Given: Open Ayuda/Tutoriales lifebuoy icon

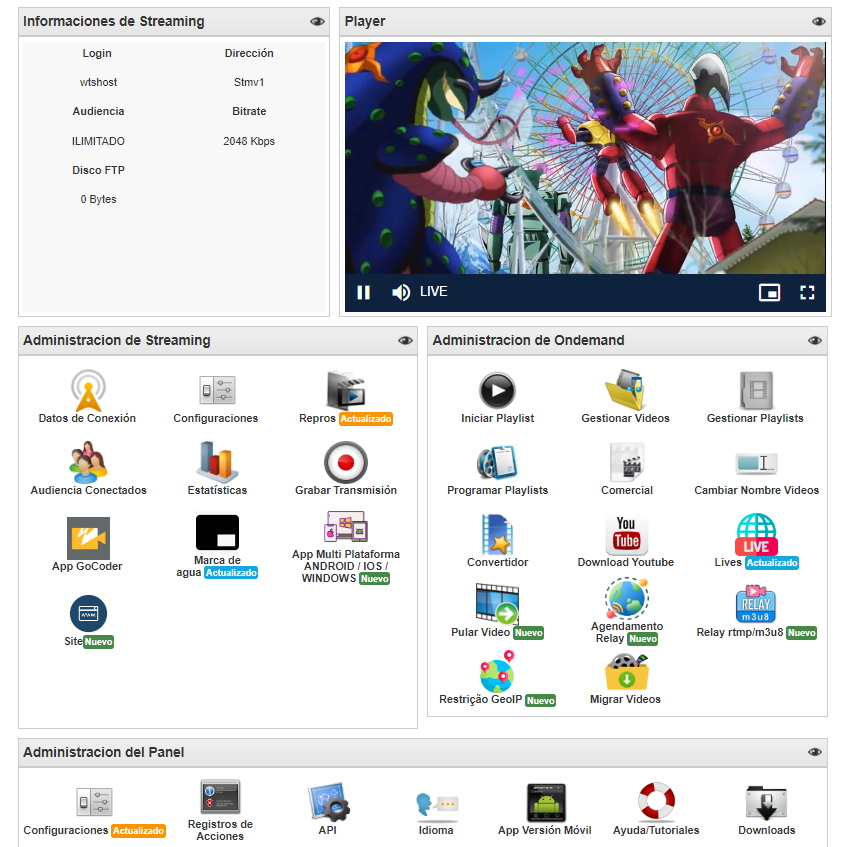Looking at the screenshot, I should click(656, 801).
